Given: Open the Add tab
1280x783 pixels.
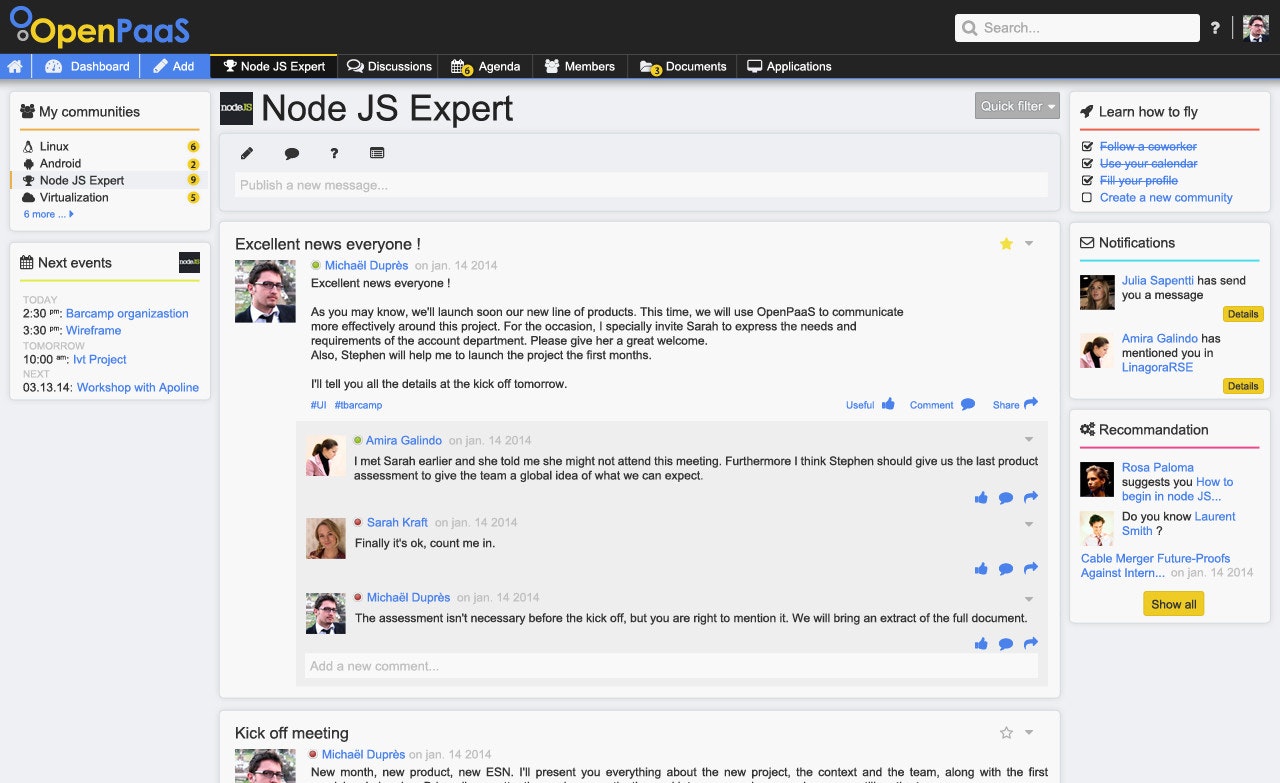Looking at the screenshot, I should pos(175,66).
